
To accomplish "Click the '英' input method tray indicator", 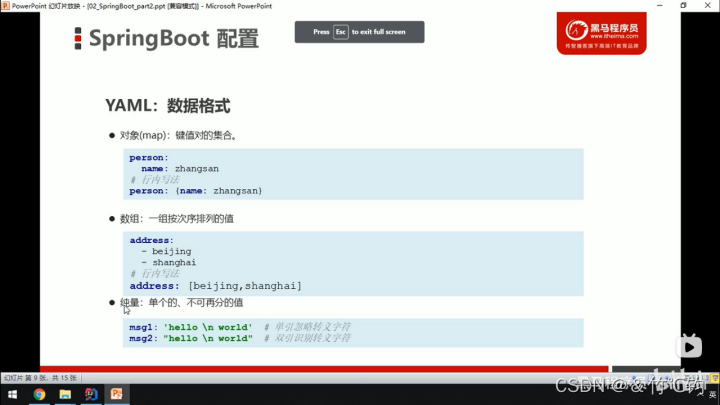I will [713, 394].
